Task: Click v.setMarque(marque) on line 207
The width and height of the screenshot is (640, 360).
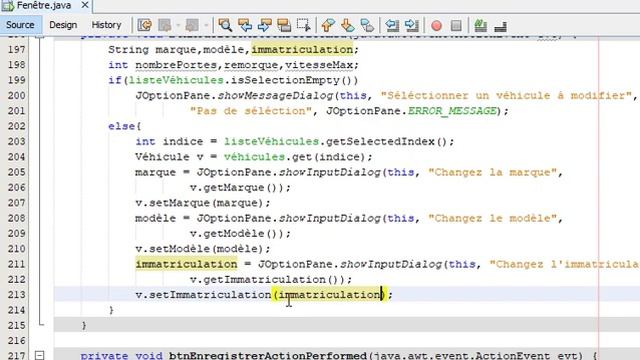Action: coord(200,203)
